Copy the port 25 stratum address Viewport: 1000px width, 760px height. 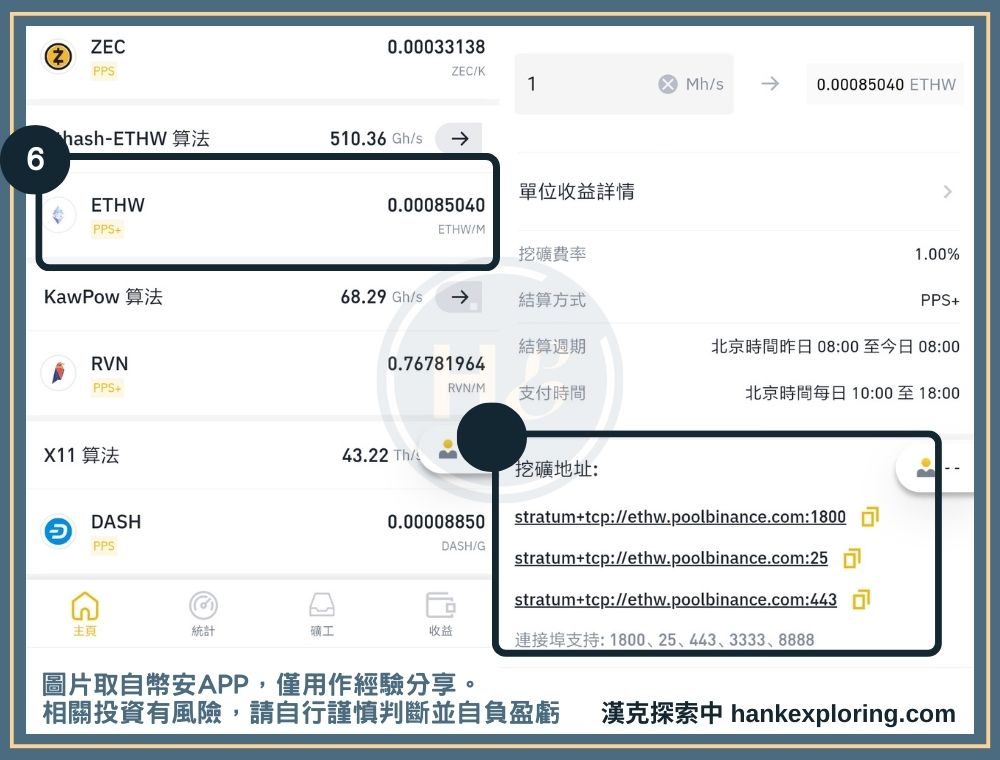pos(852,558)
